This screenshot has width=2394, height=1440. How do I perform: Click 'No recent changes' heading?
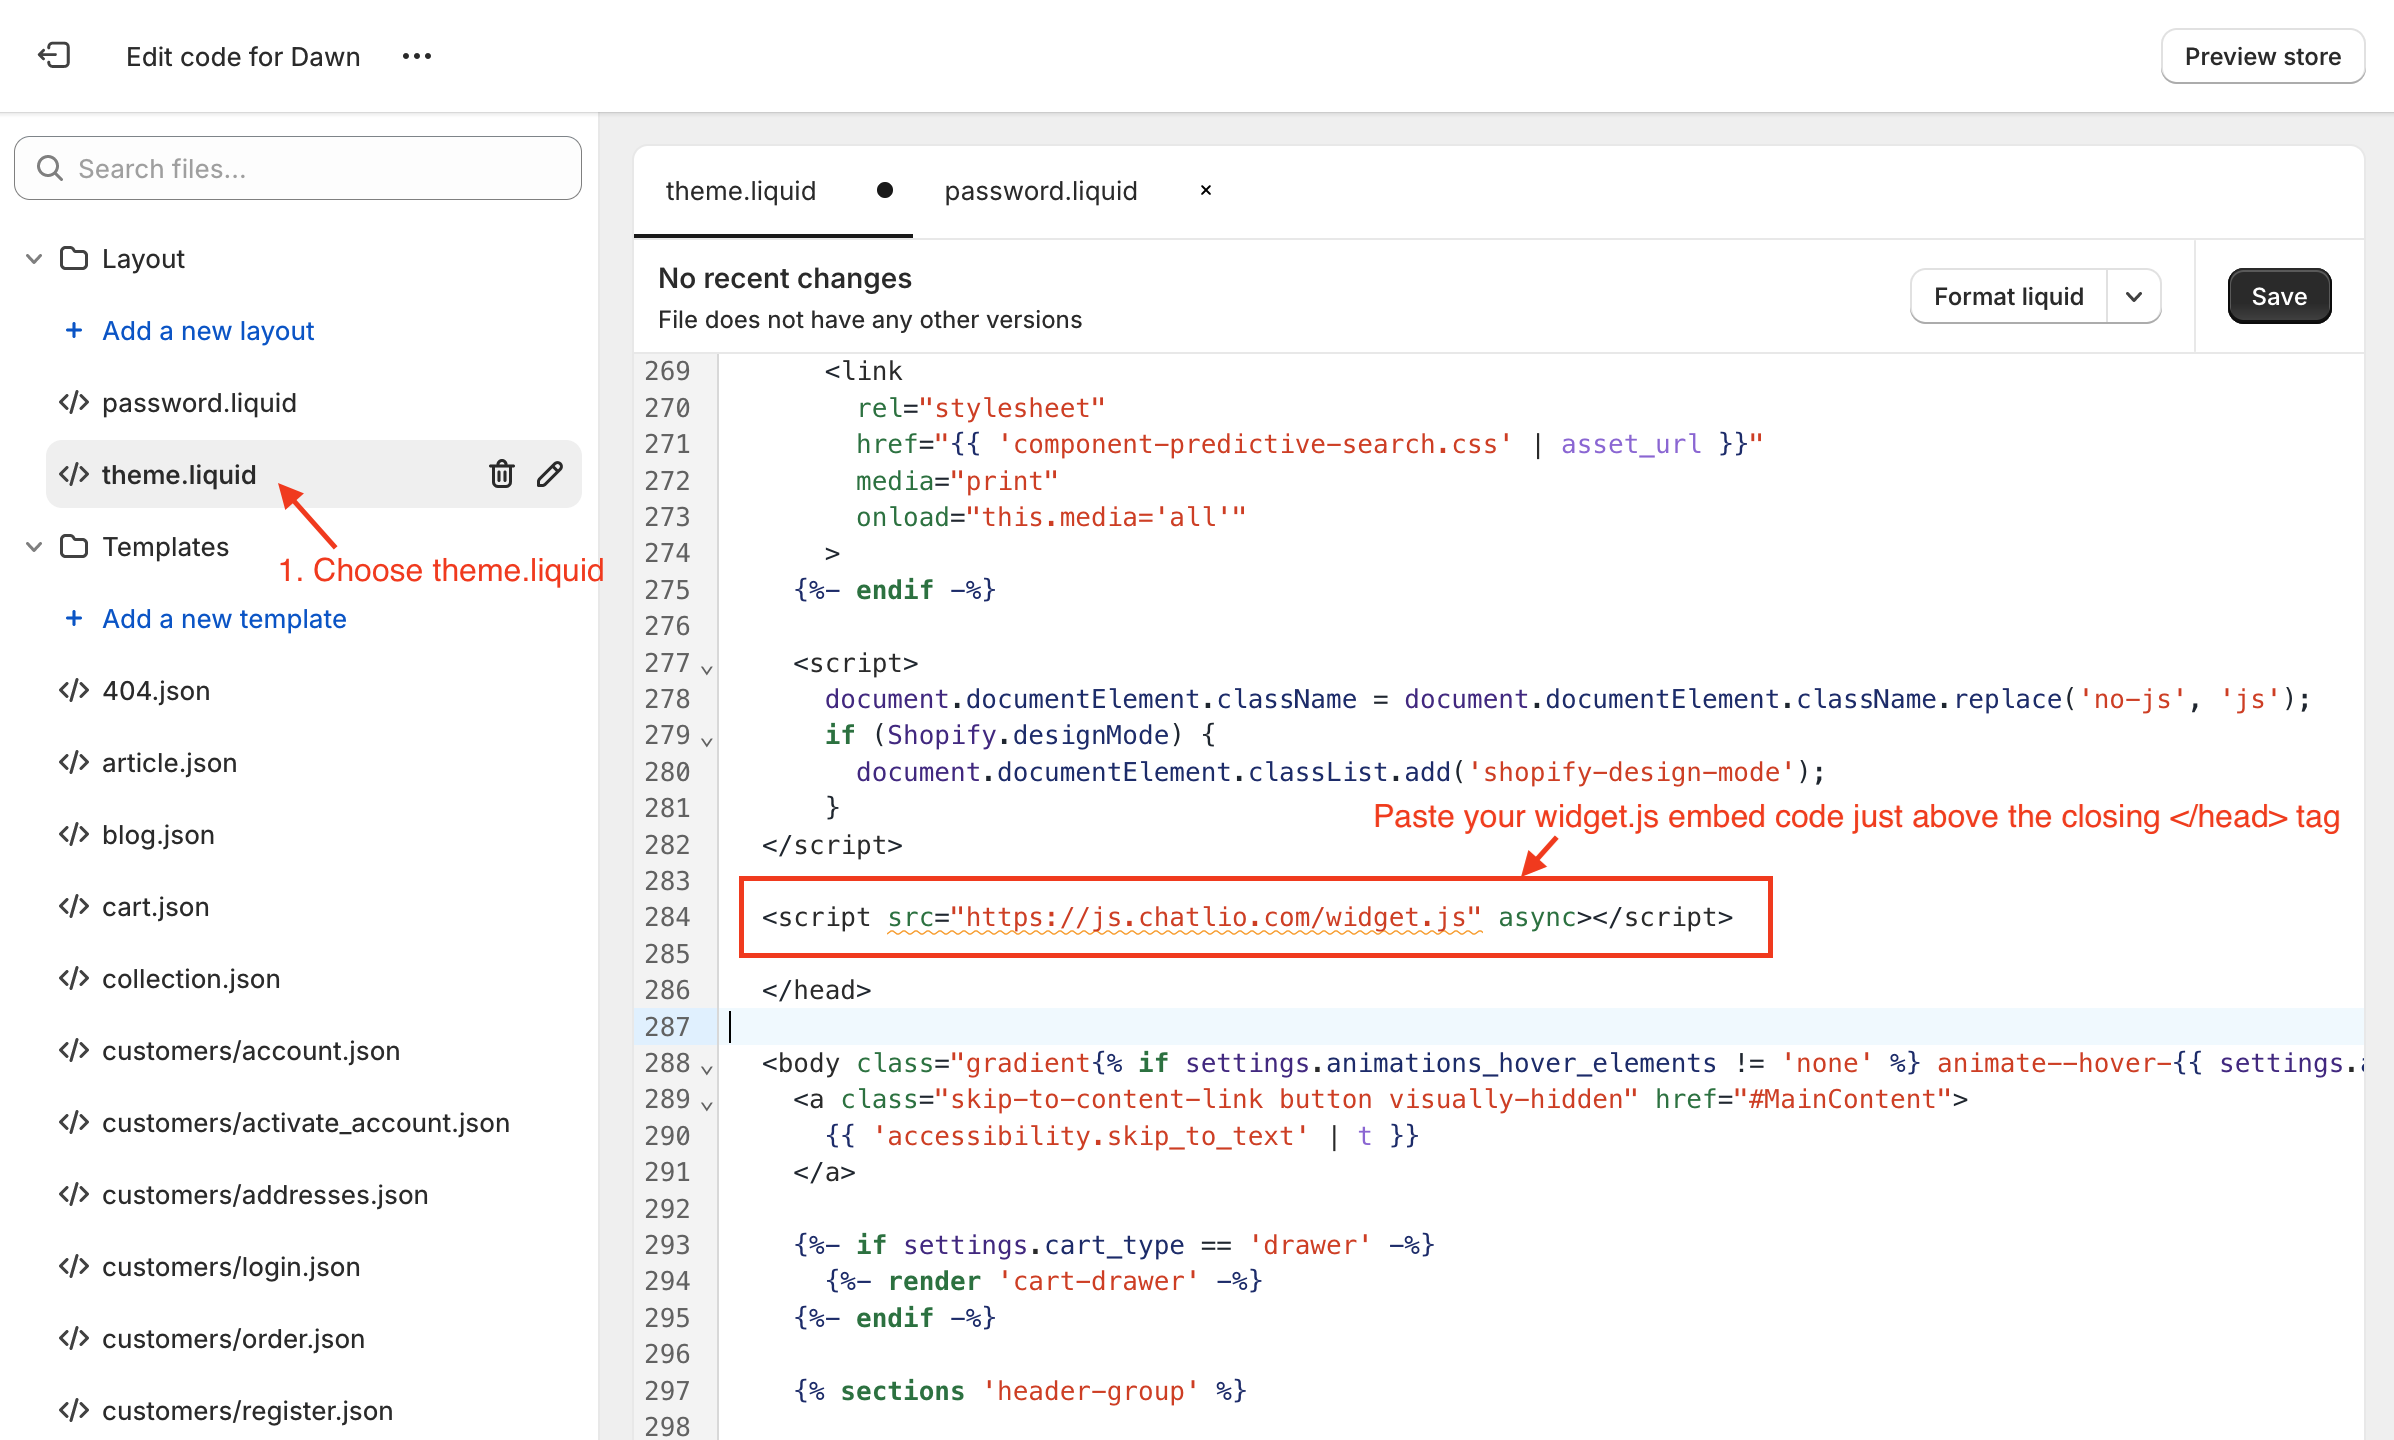[785, 278]
